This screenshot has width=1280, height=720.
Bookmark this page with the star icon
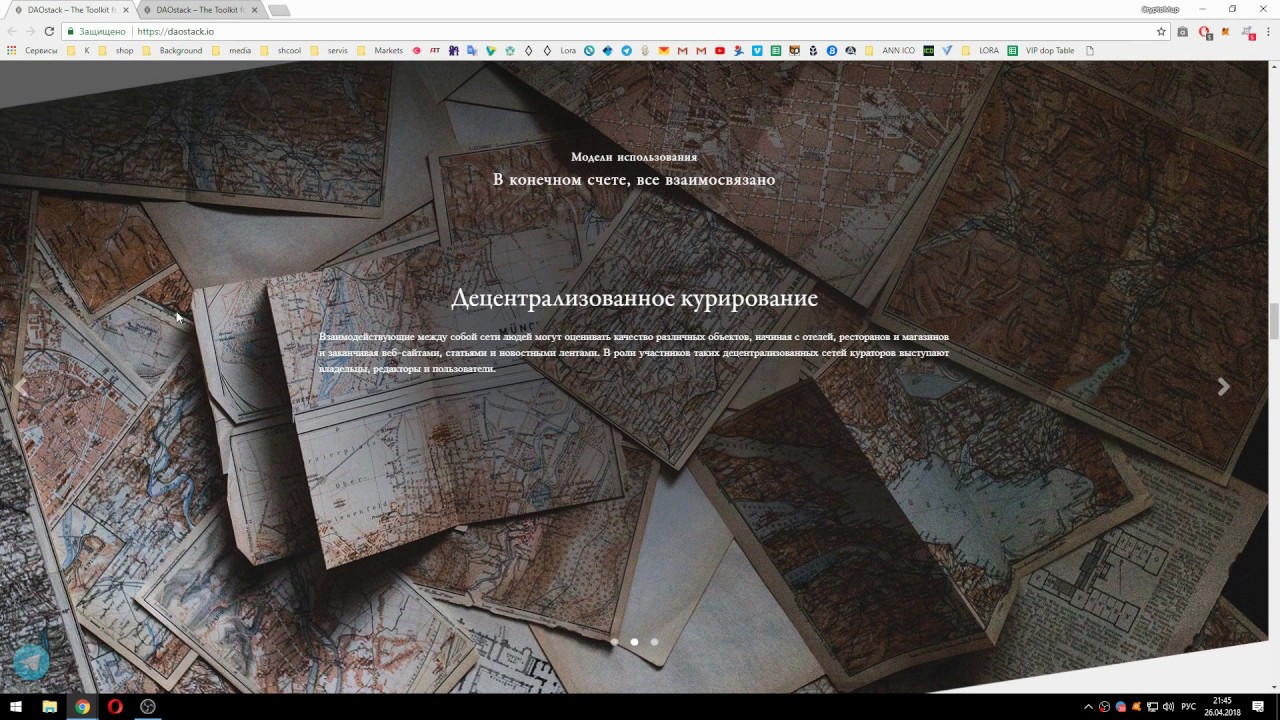tap(1161, 31)
